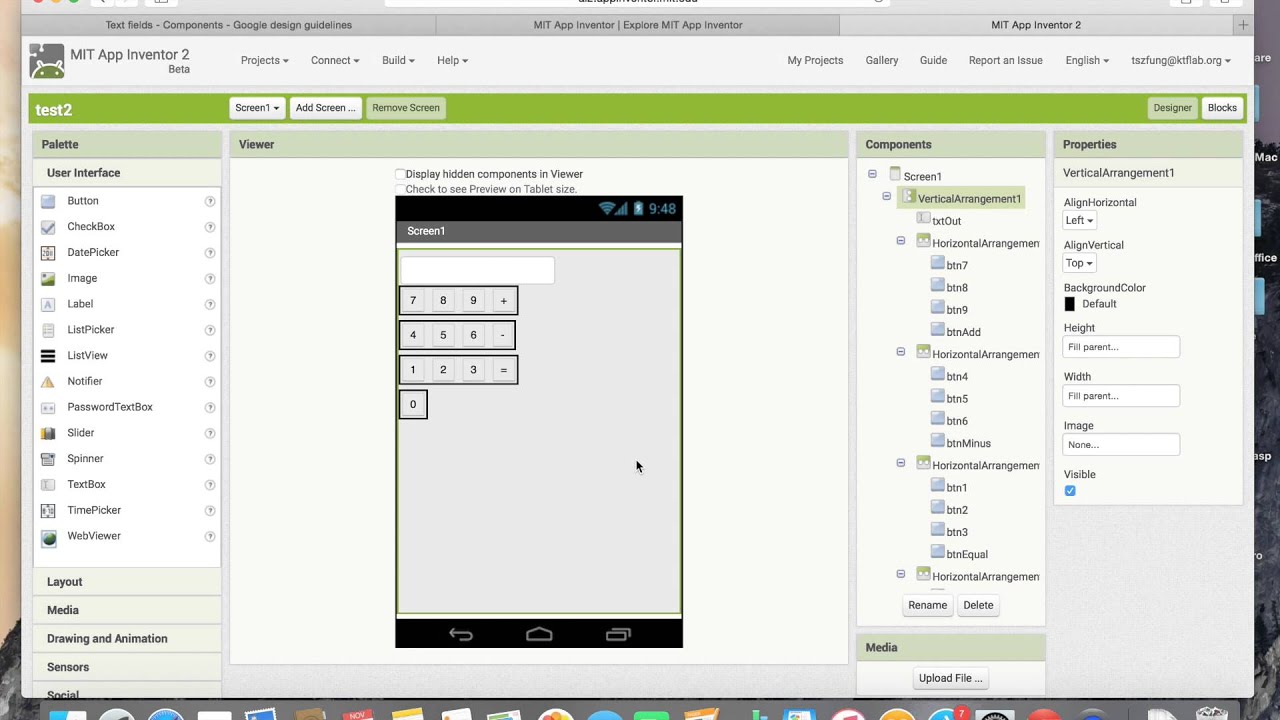1280x720 pixels.
Task: Open the Screen1 screen selector dropdown
Action: pyautogui.click(x=257, y=108)
